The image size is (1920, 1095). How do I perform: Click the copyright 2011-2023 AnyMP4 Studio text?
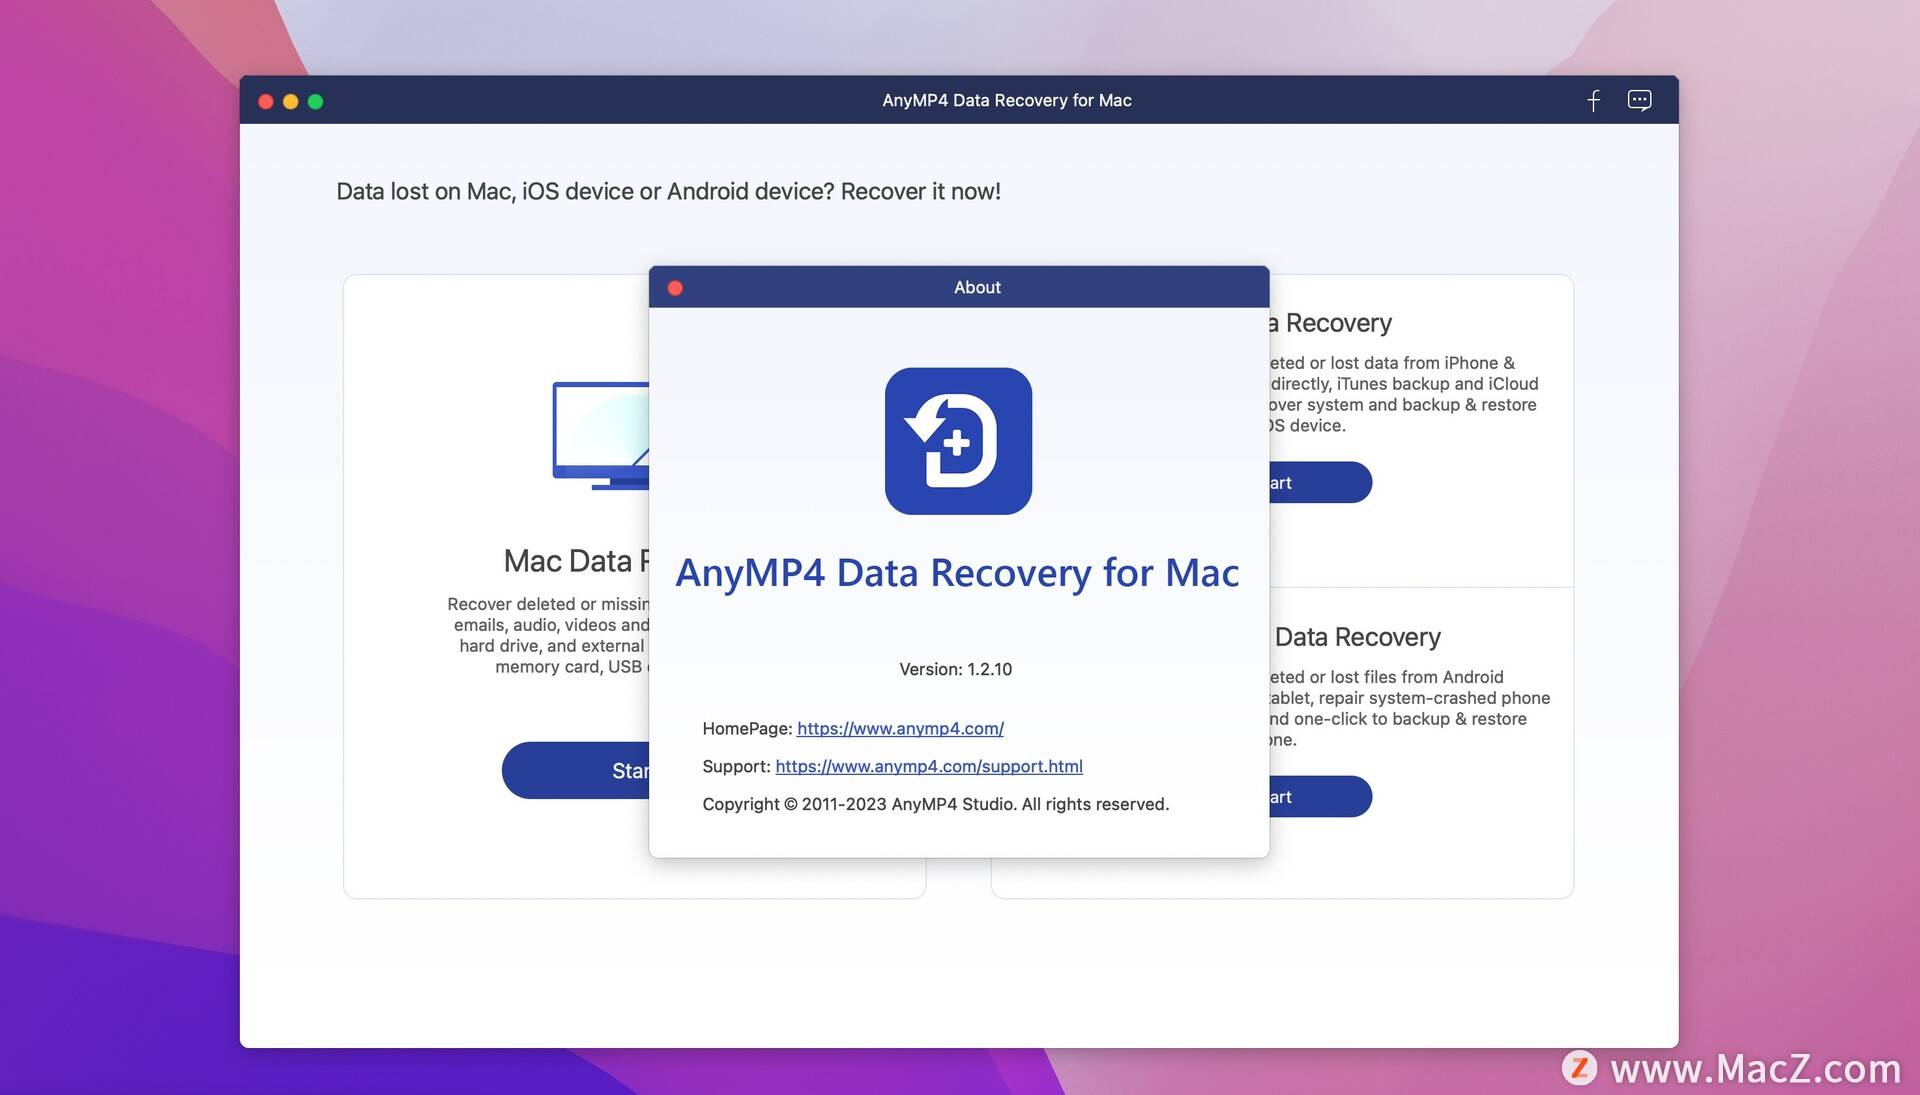(935, 804)
